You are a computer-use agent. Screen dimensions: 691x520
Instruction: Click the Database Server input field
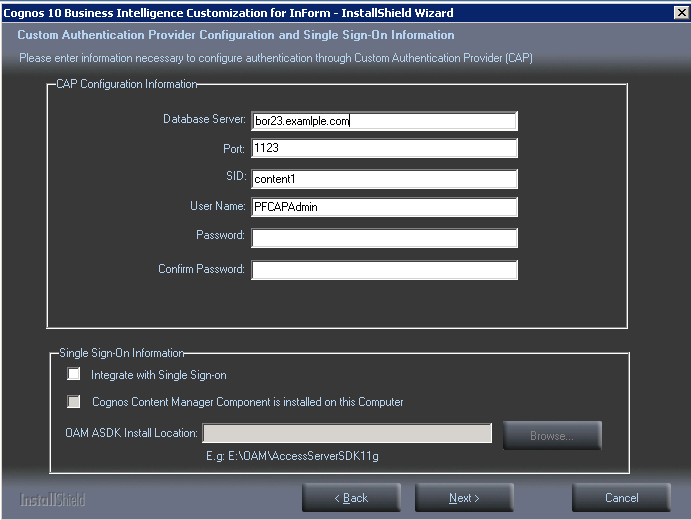(384, 121)
